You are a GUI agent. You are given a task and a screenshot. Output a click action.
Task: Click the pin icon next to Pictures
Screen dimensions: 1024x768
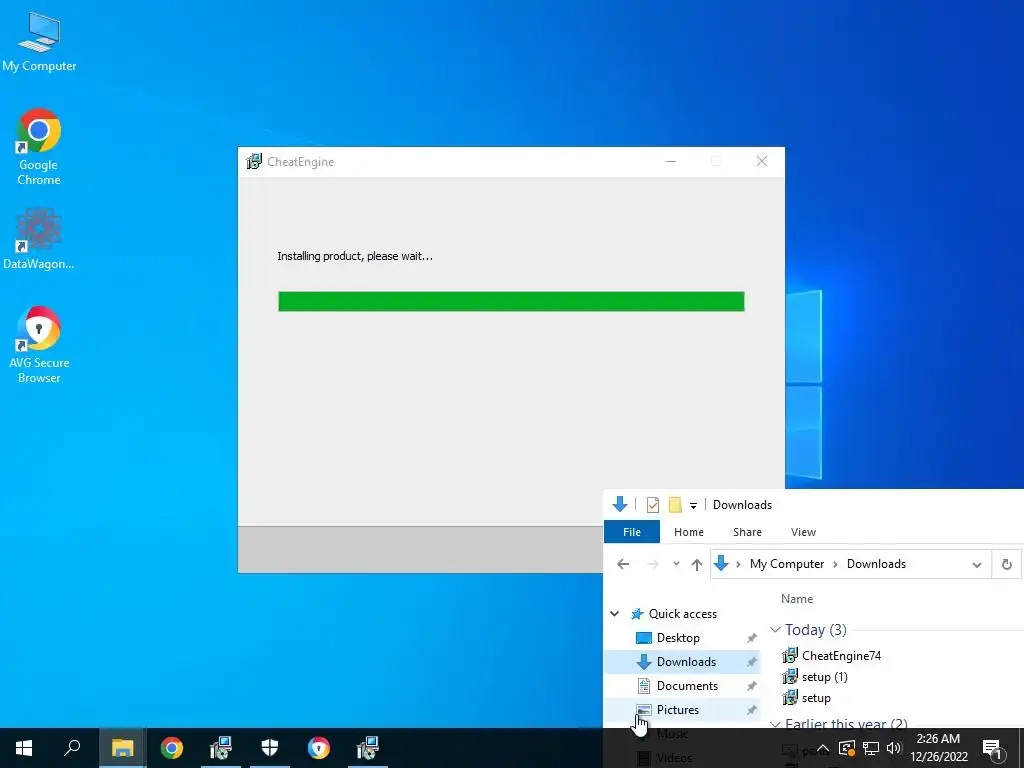pos(752,710)
